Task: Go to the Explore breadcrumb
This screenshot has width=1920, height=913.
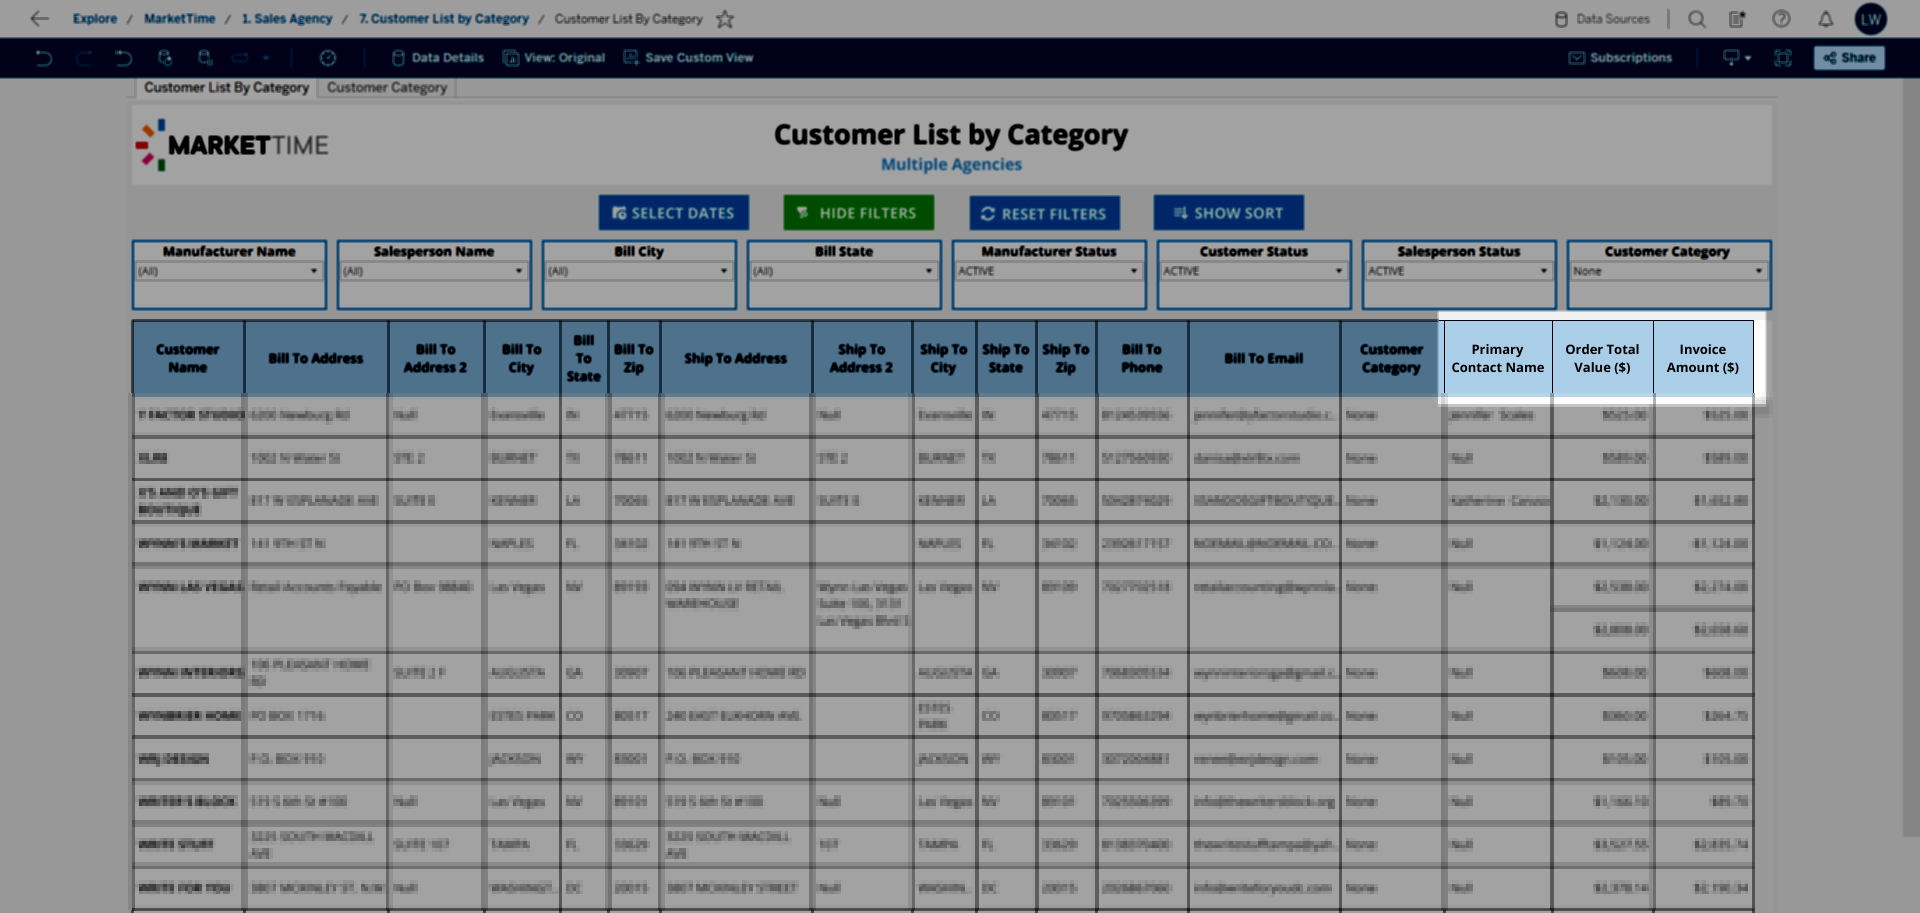Action: (x=94, y=18)
